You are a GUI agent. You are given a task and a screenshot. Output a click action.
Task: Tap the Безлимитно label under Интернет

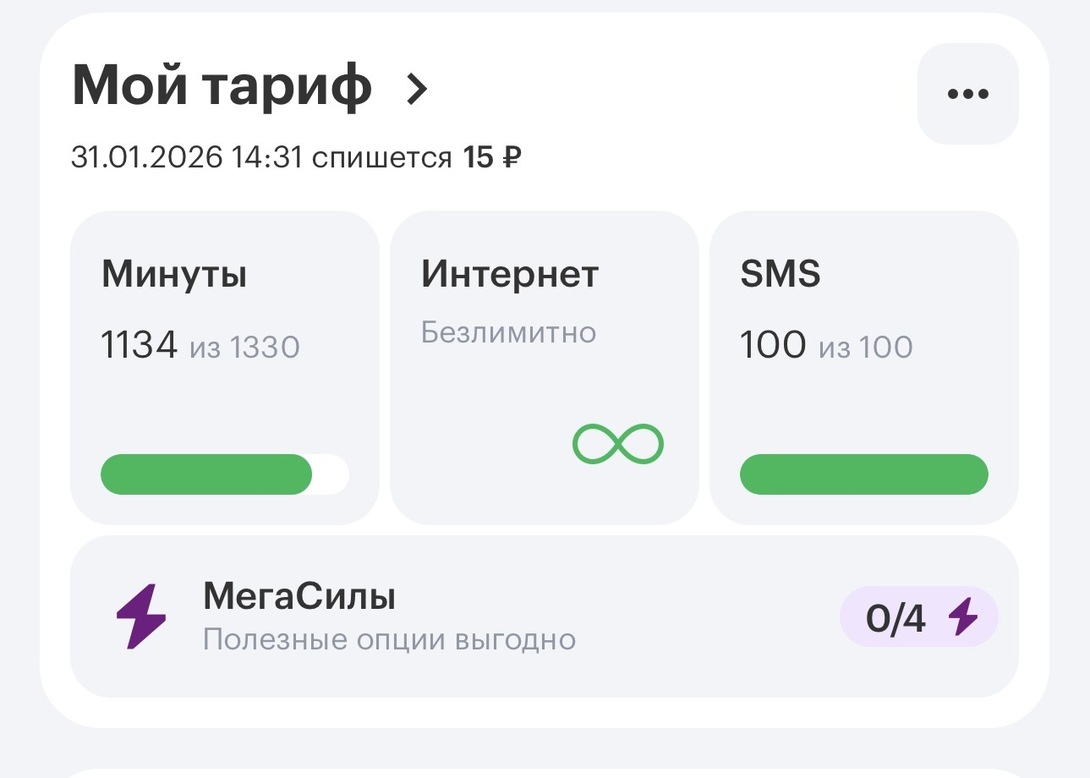[508, 332]
